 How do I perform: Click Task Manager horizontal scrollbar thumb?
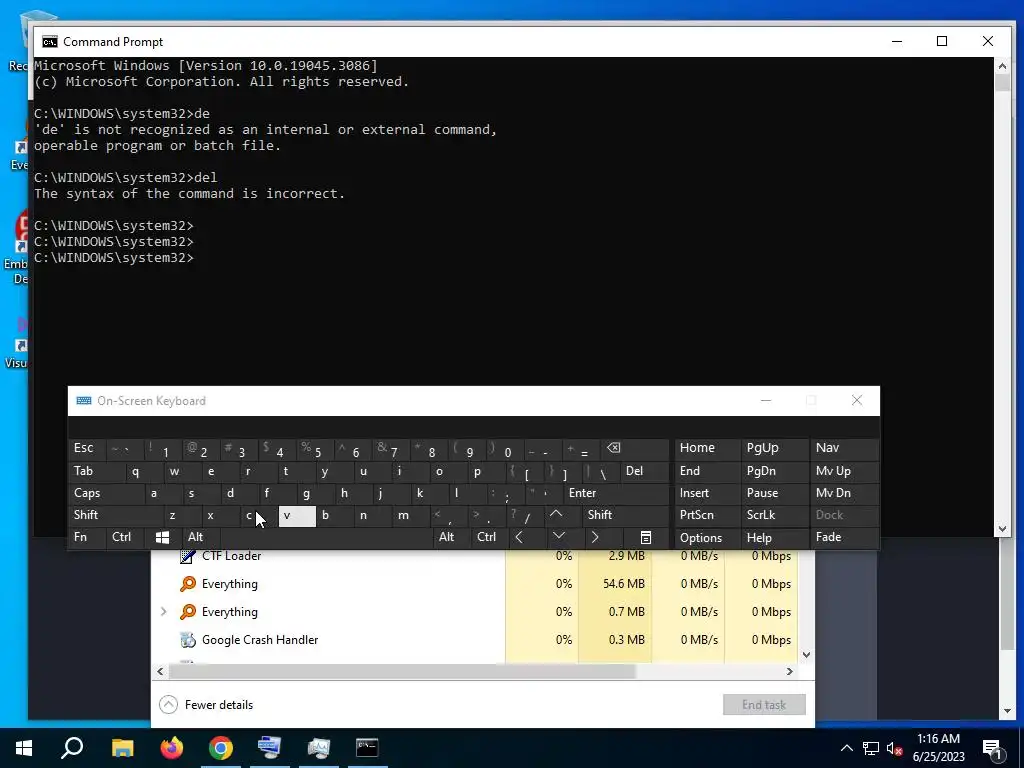coord(402,671)
